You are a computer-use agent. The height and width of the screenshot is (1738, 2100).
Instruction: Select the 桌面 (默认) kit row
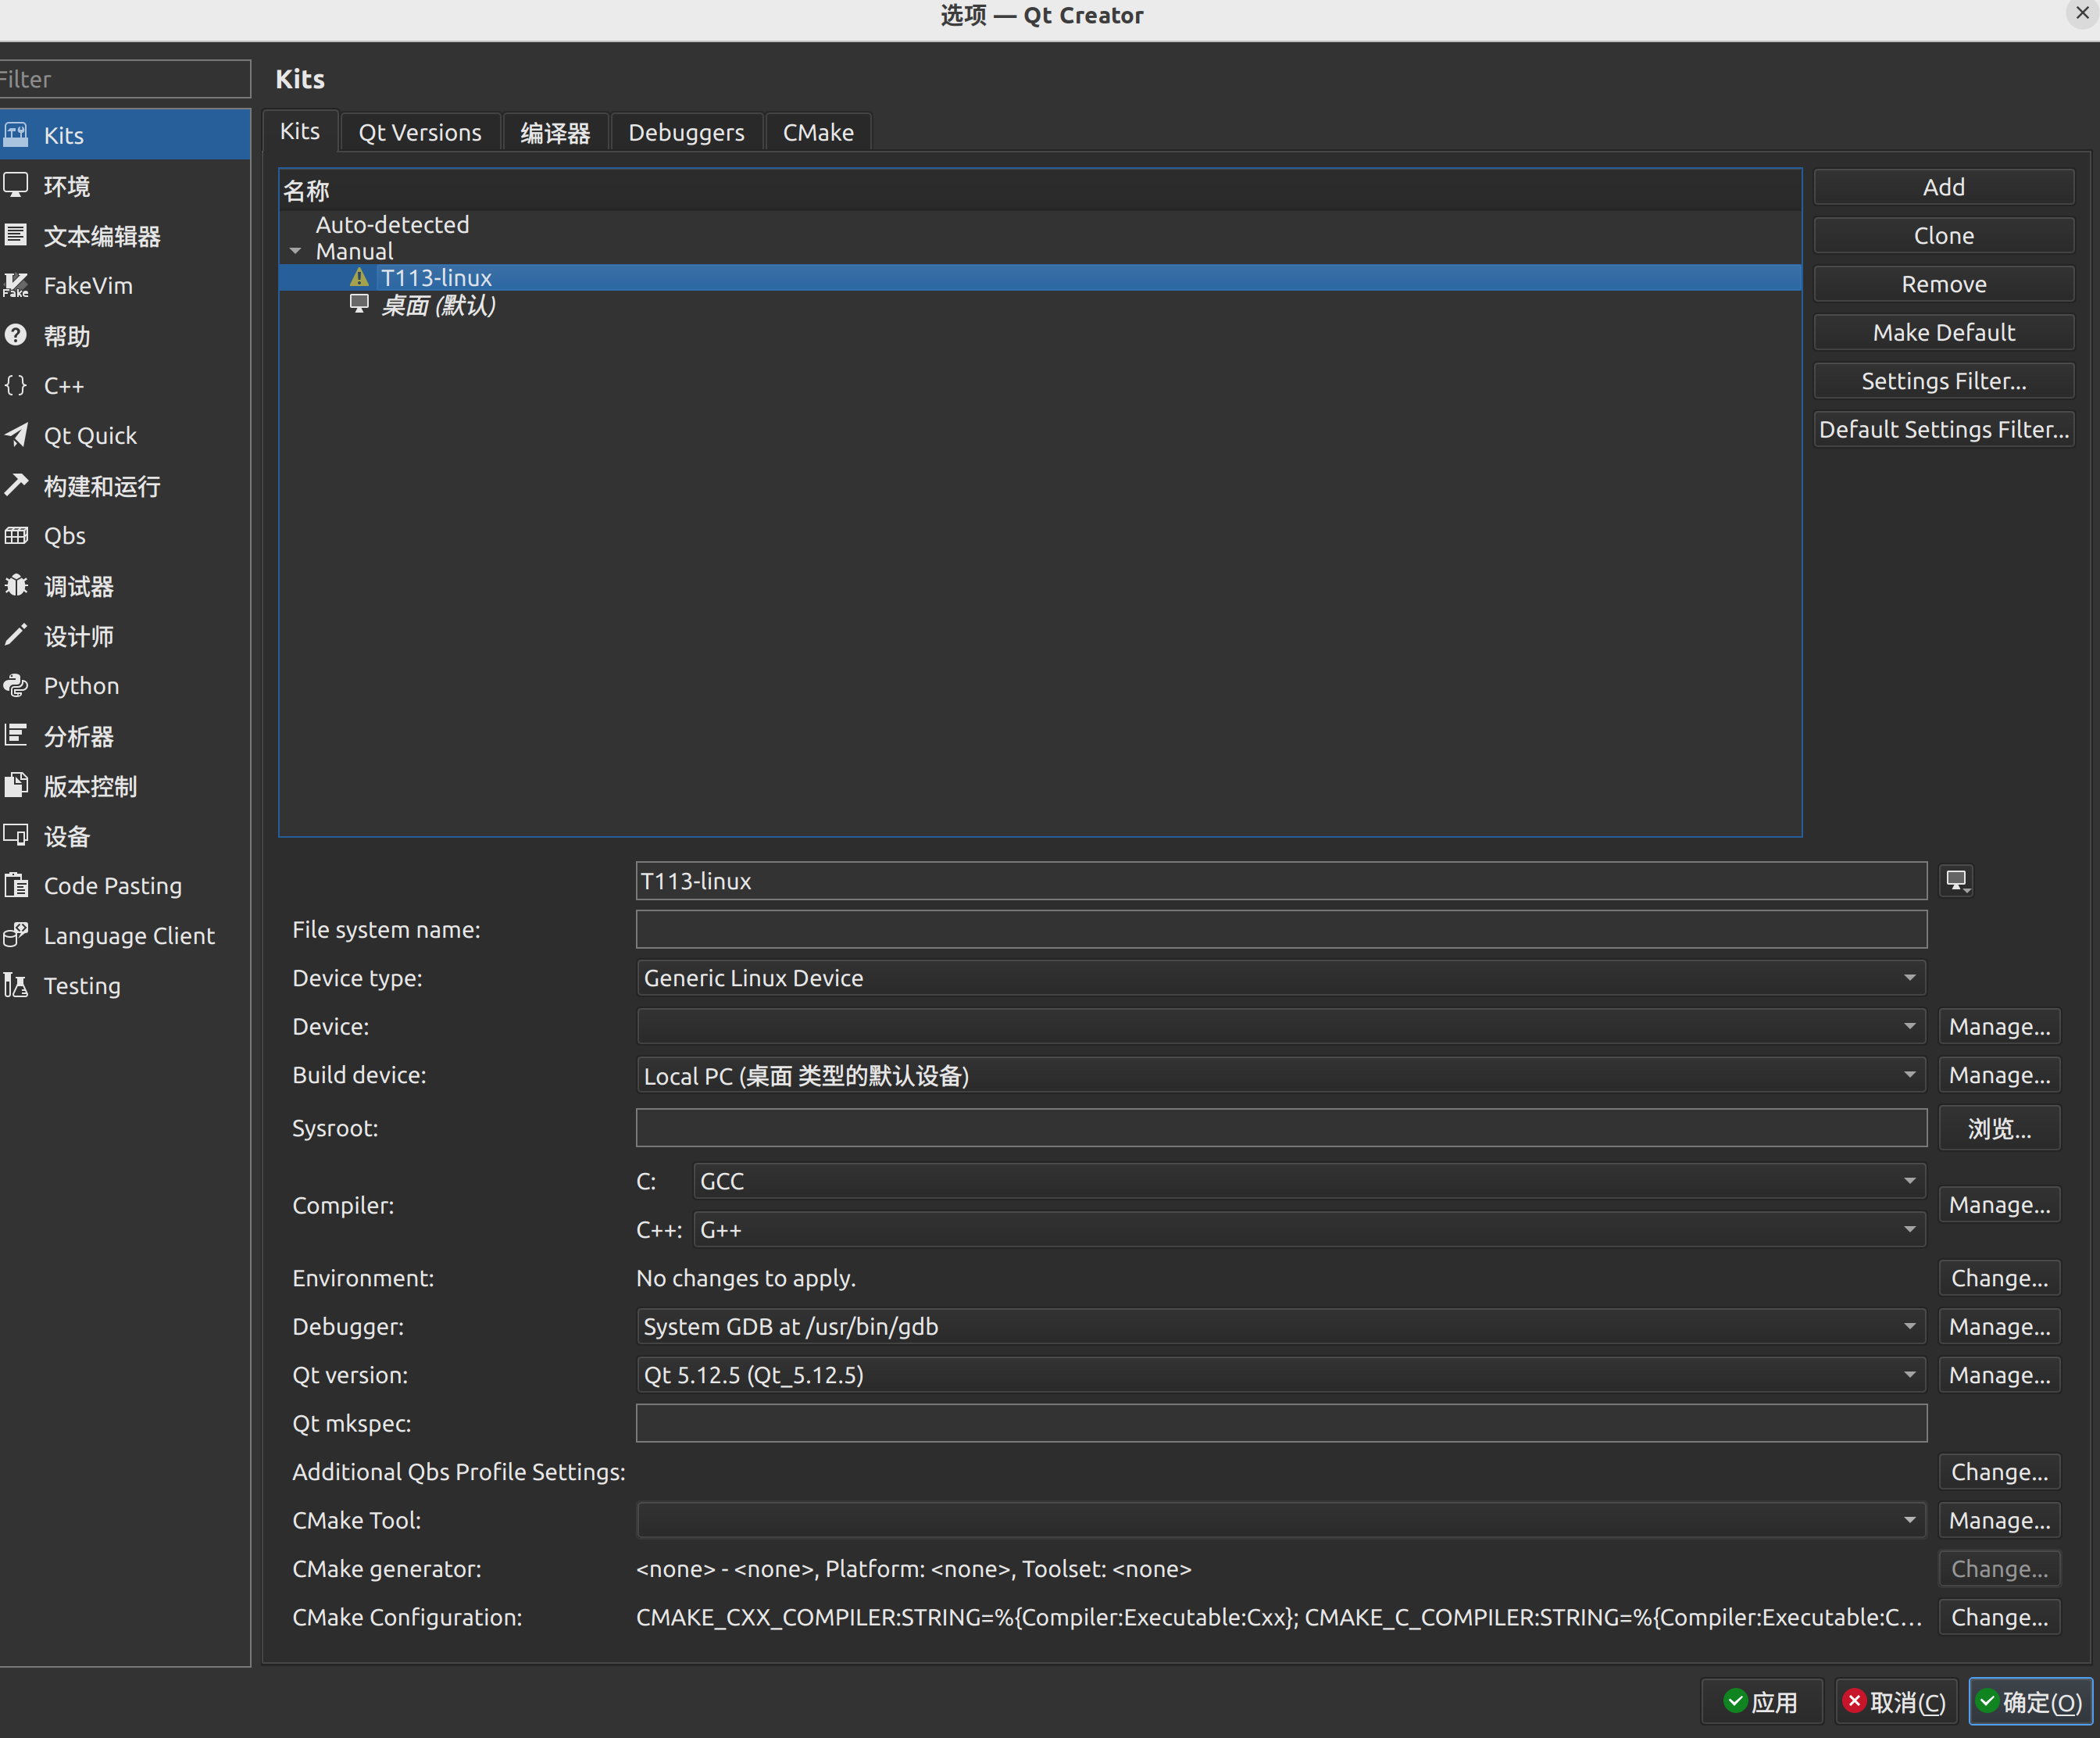point(1040,304)
